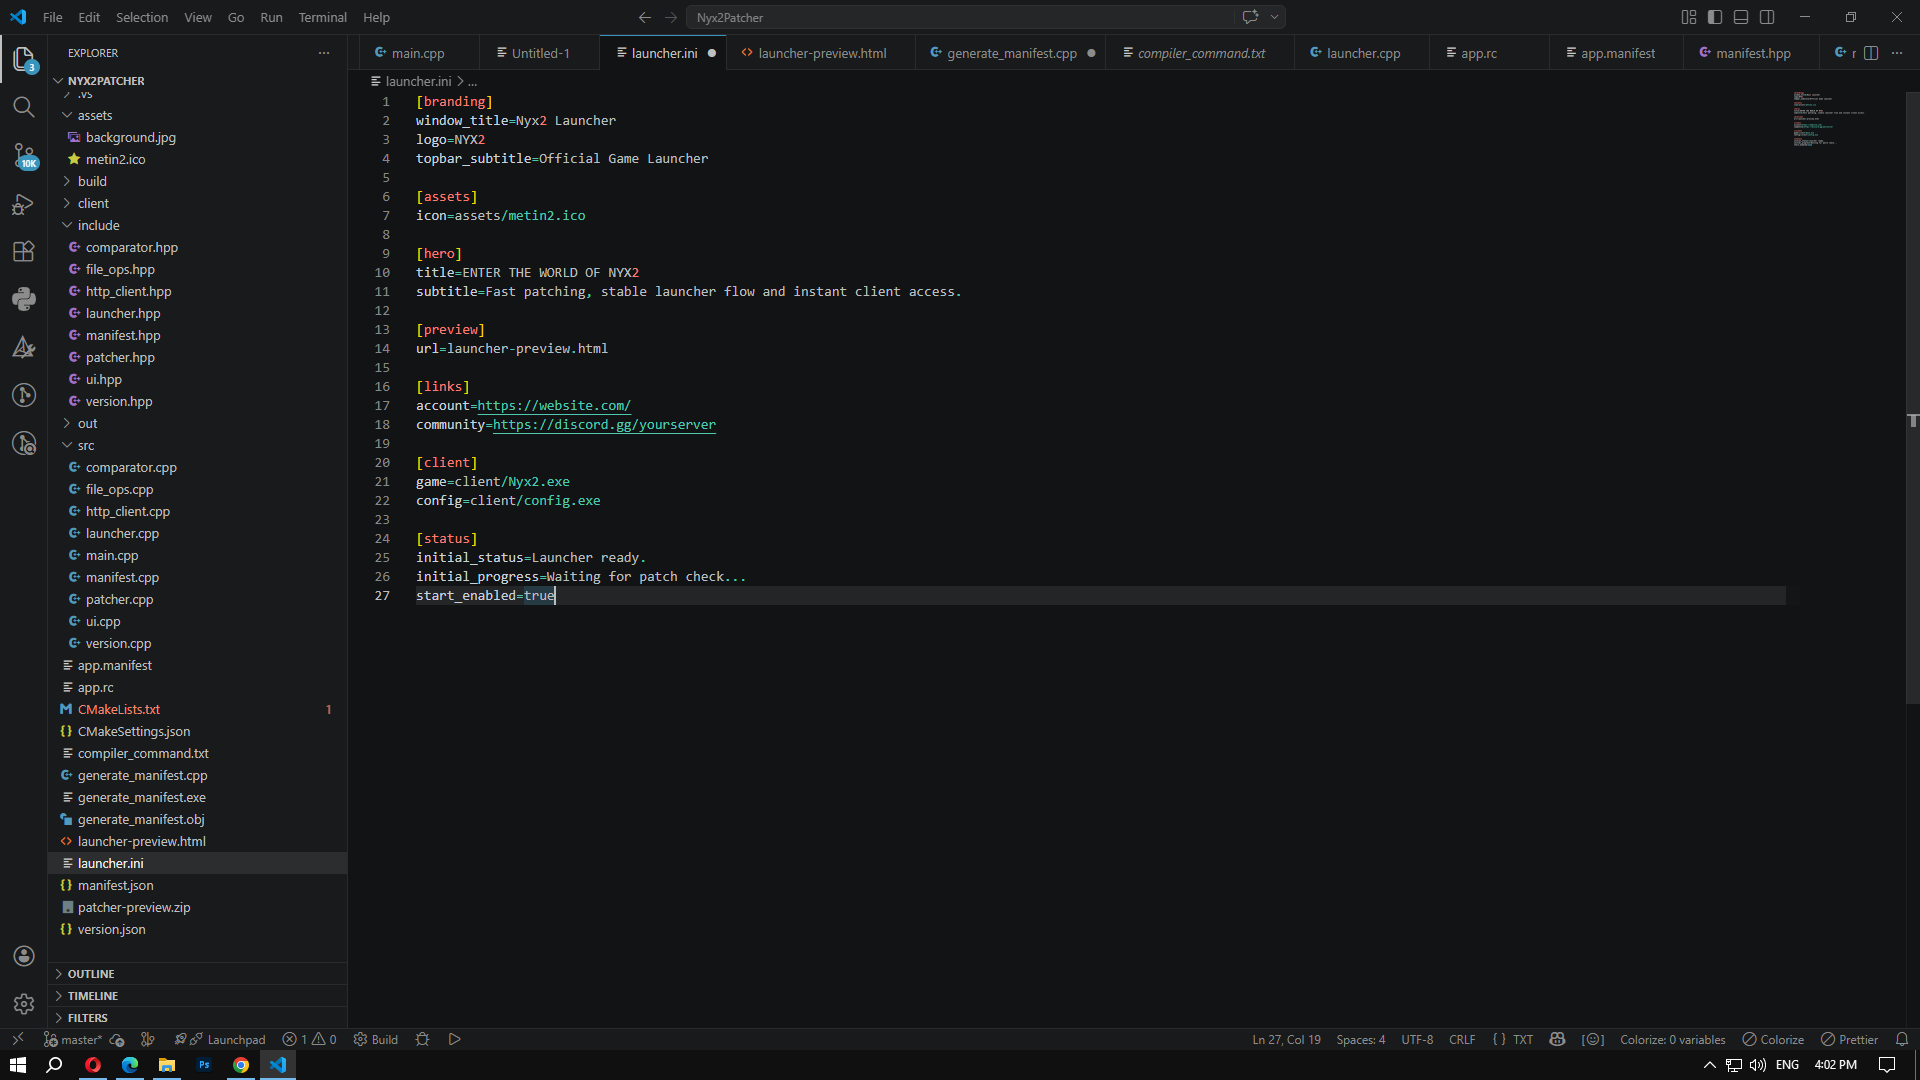Open the Search panel in the activity bar
1920x1080 pixels.
[x=24, y=106]
